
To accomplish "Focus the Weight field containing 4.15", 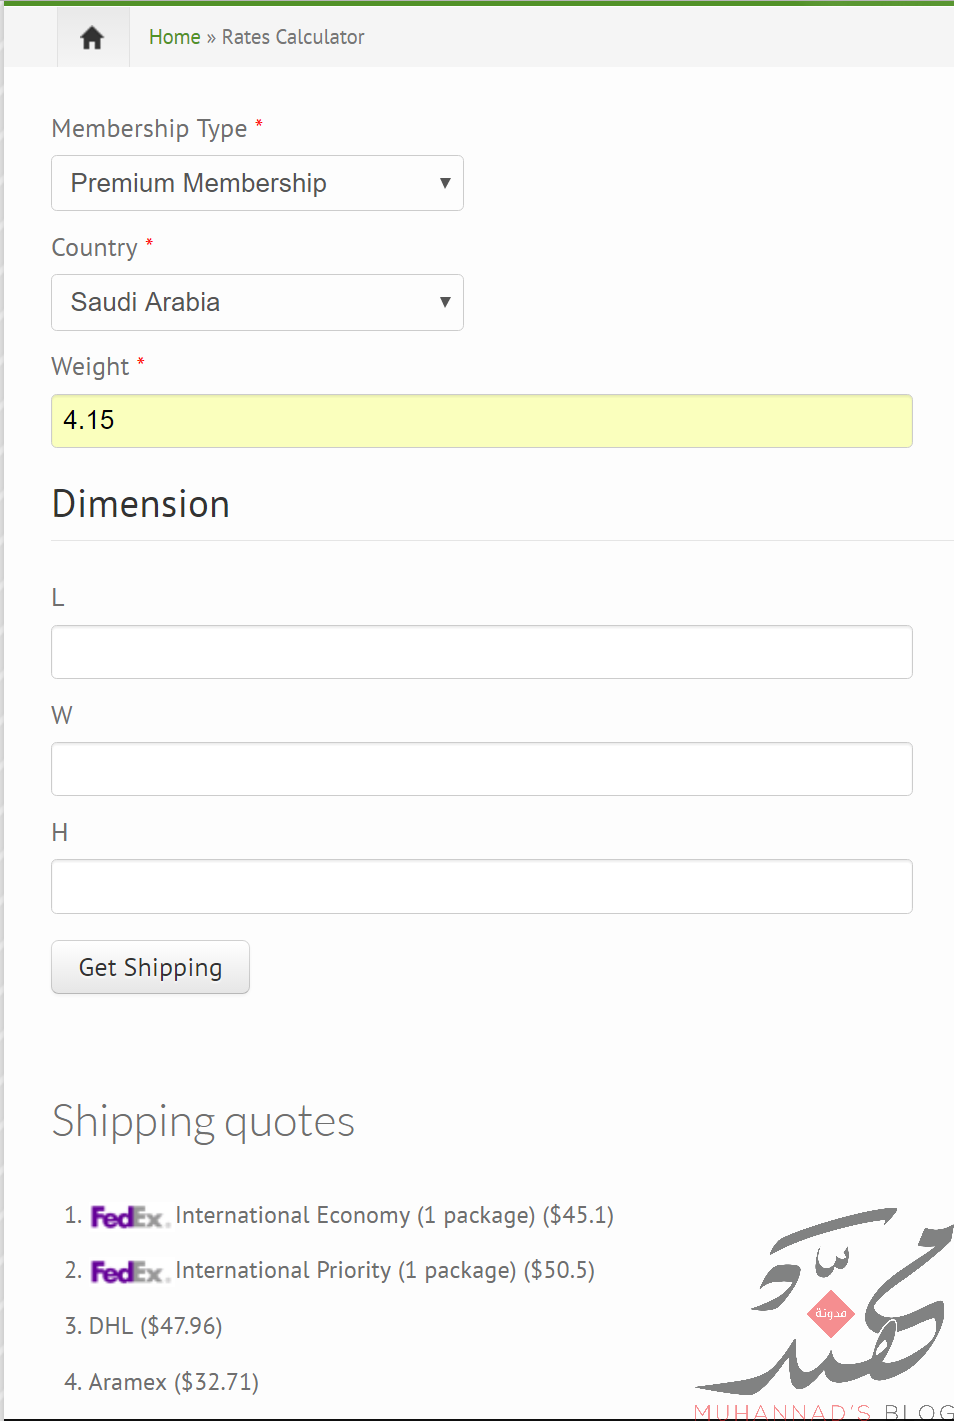I will (482, 421).
